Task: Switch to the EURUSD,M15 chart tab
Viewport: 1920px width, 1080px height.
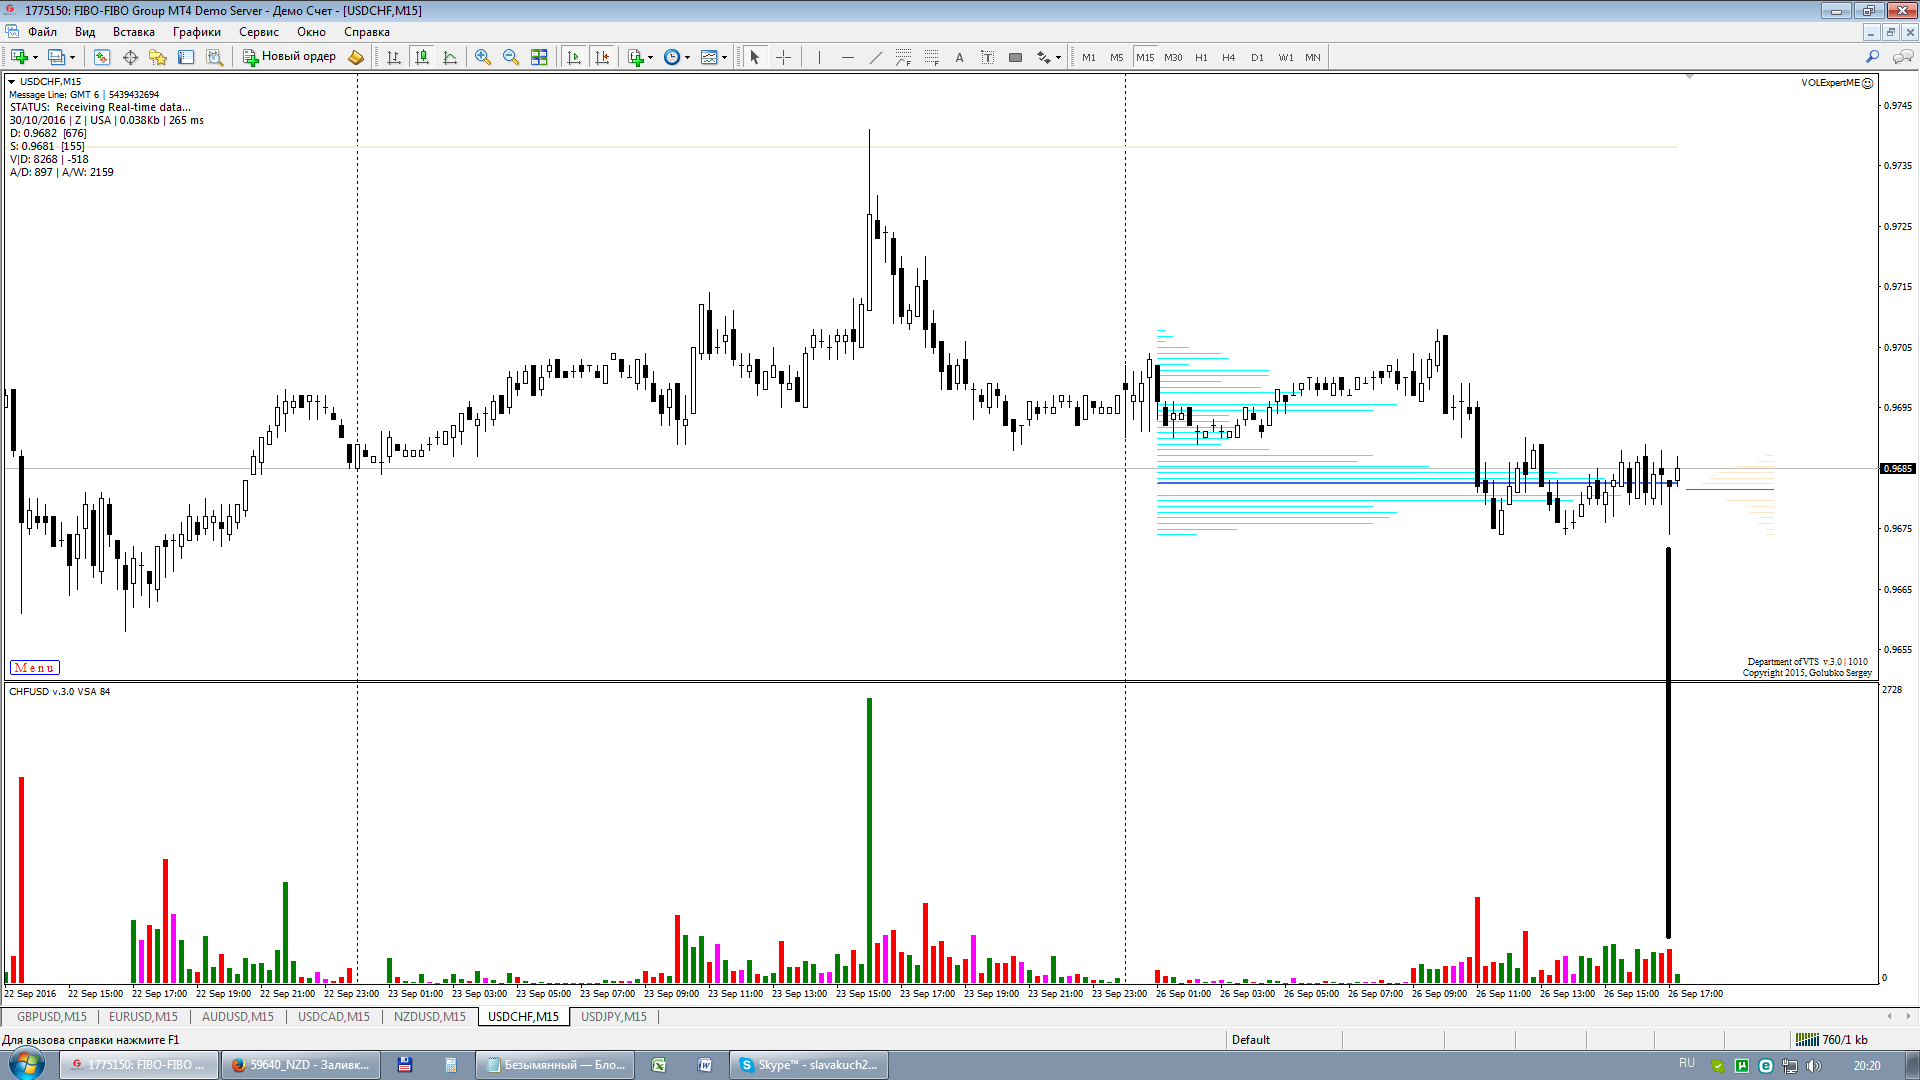Action: coord(143,1016)
